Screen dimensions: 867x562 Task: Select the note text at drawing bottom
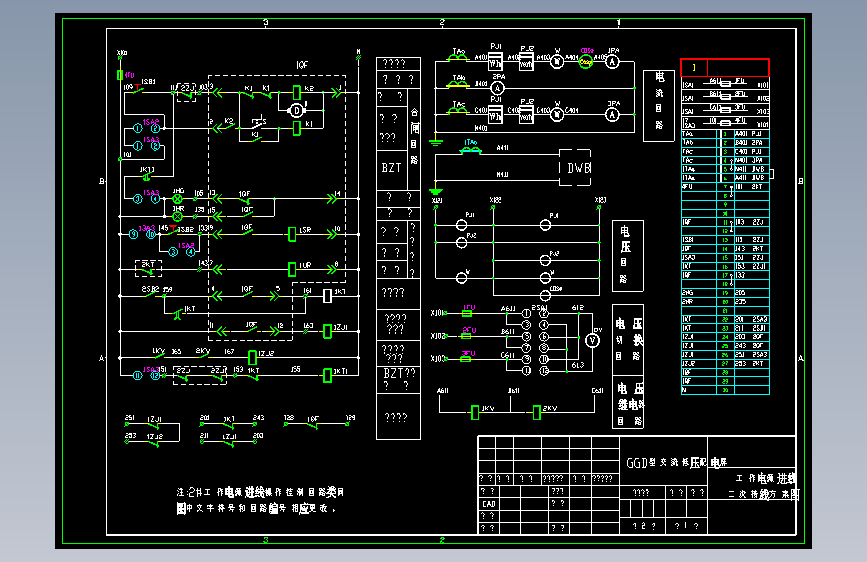[260, 500]
